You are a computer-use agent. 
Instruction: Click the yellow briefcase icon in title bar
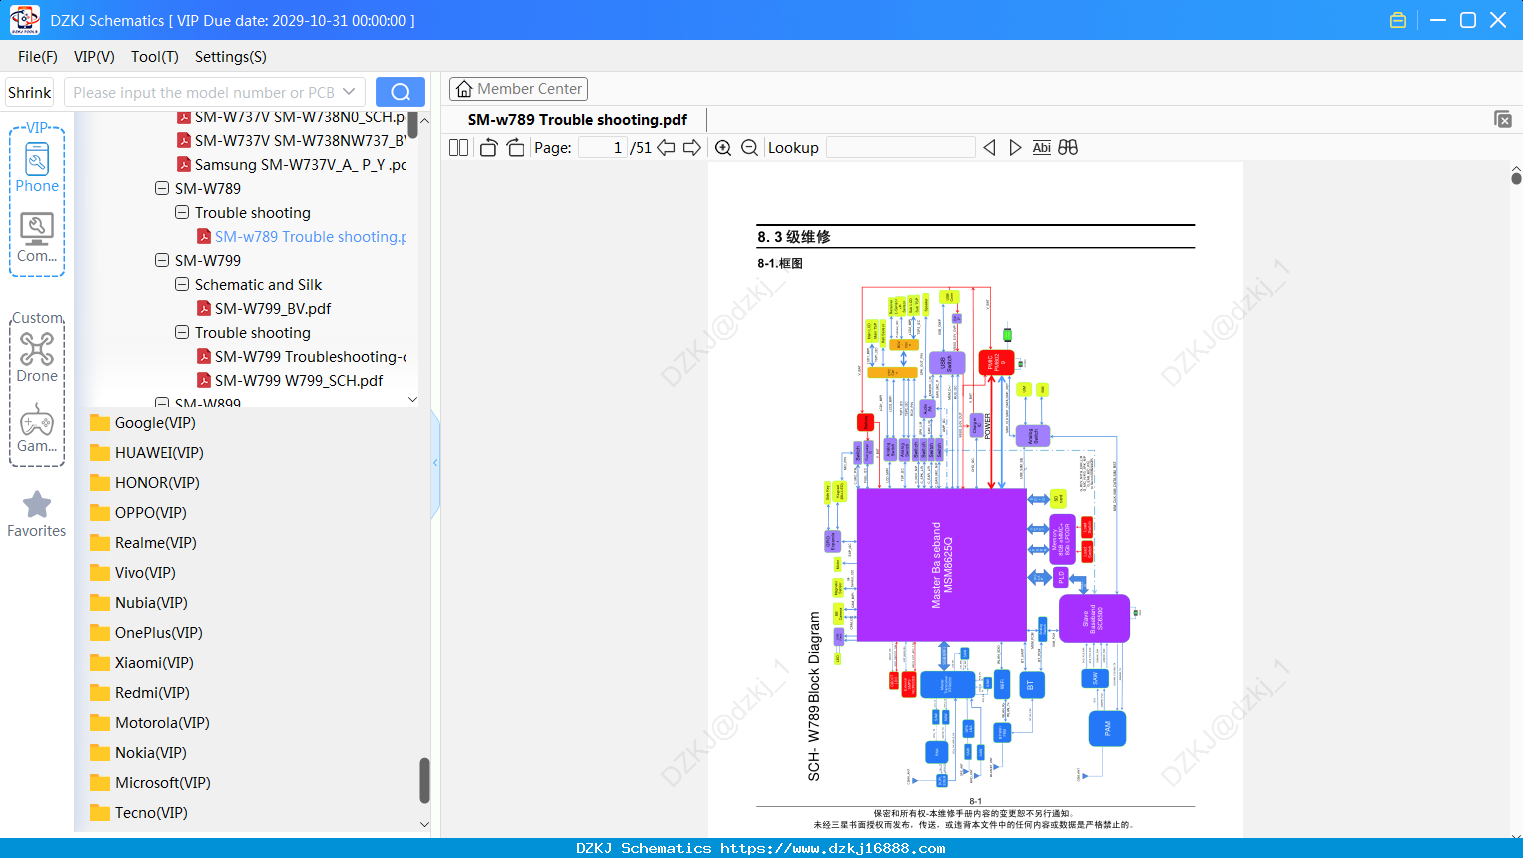click(1398, 20)
